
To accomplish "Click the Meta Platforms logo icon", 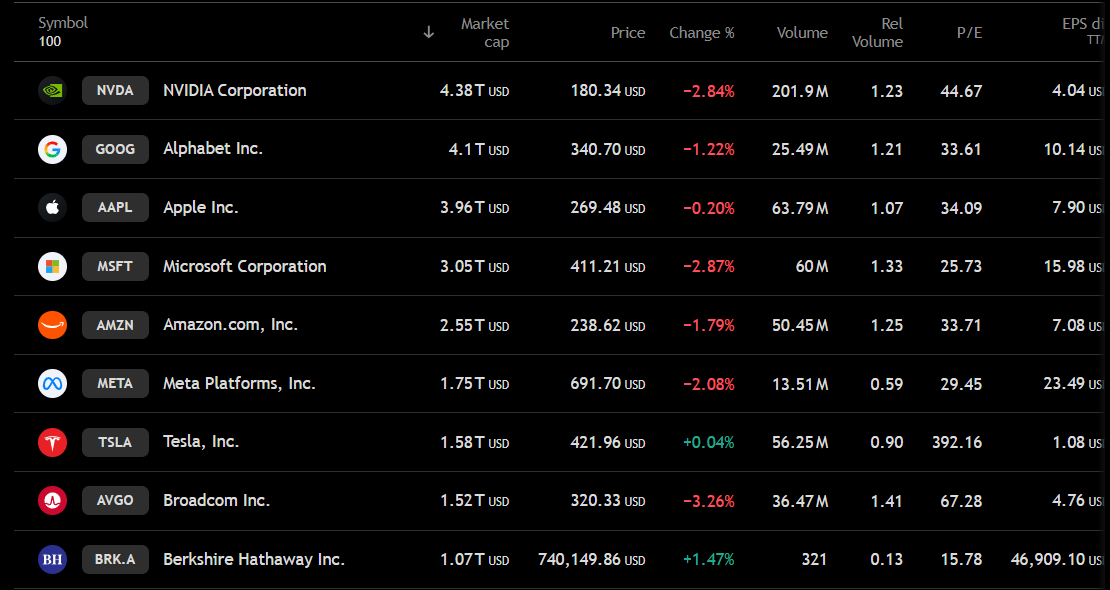I will [52, 383].
